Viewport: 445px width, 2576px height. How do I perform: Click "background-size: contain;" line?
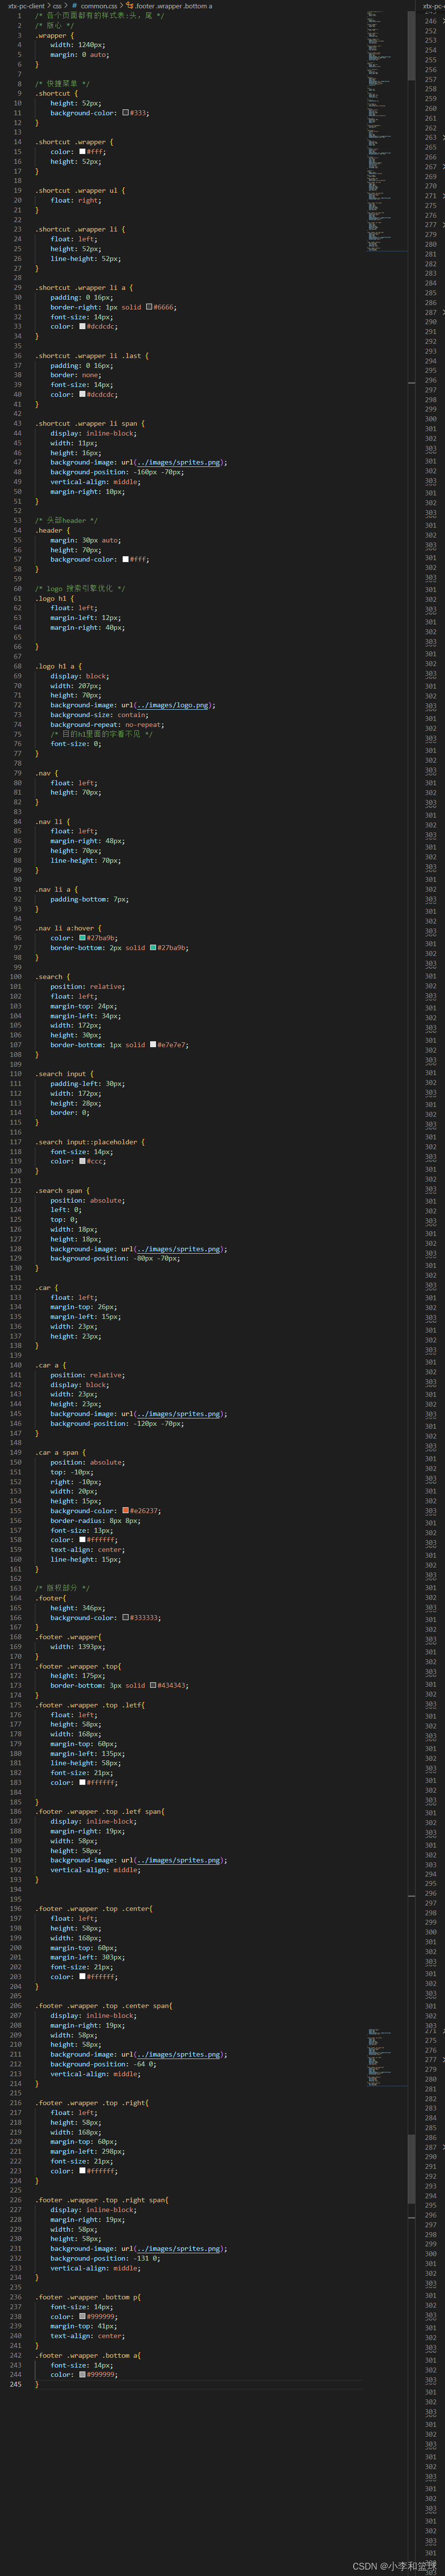(x=100, y=714)
